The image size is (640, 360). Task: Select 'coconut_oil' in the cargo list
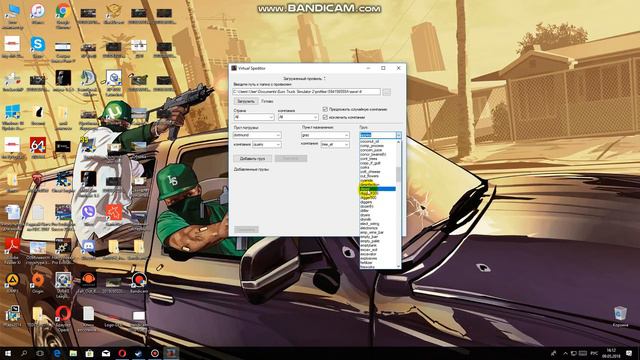click(378, 142)
